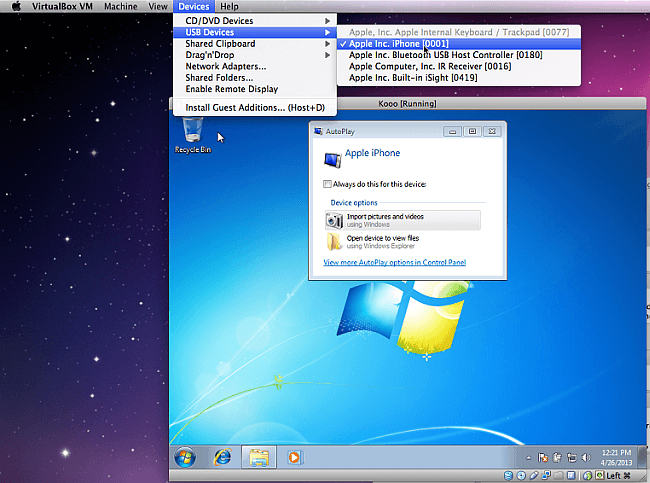Open the View menu
The width and height of the screenshot is (650, 483).
click(x=158, y=6)
